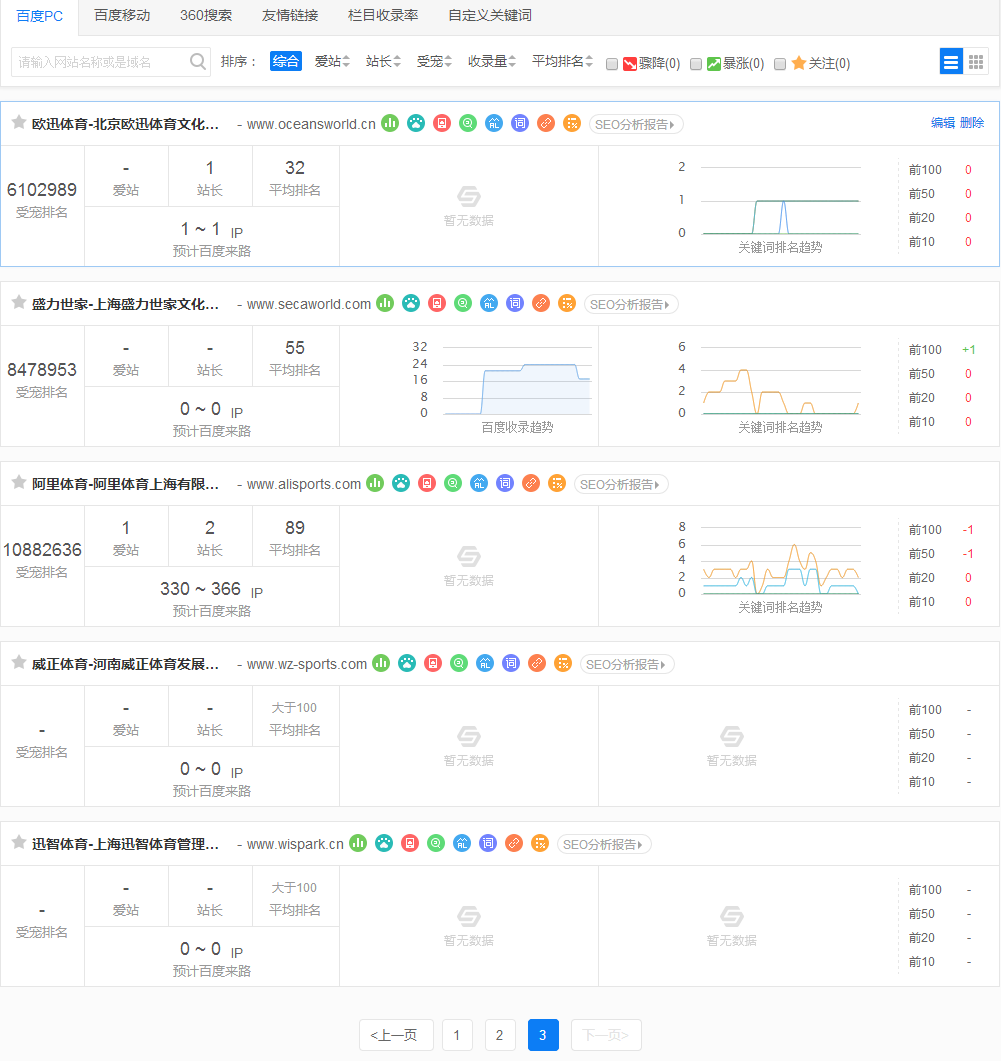Tick the 骤降(0) checkbox

click(612, 64)
